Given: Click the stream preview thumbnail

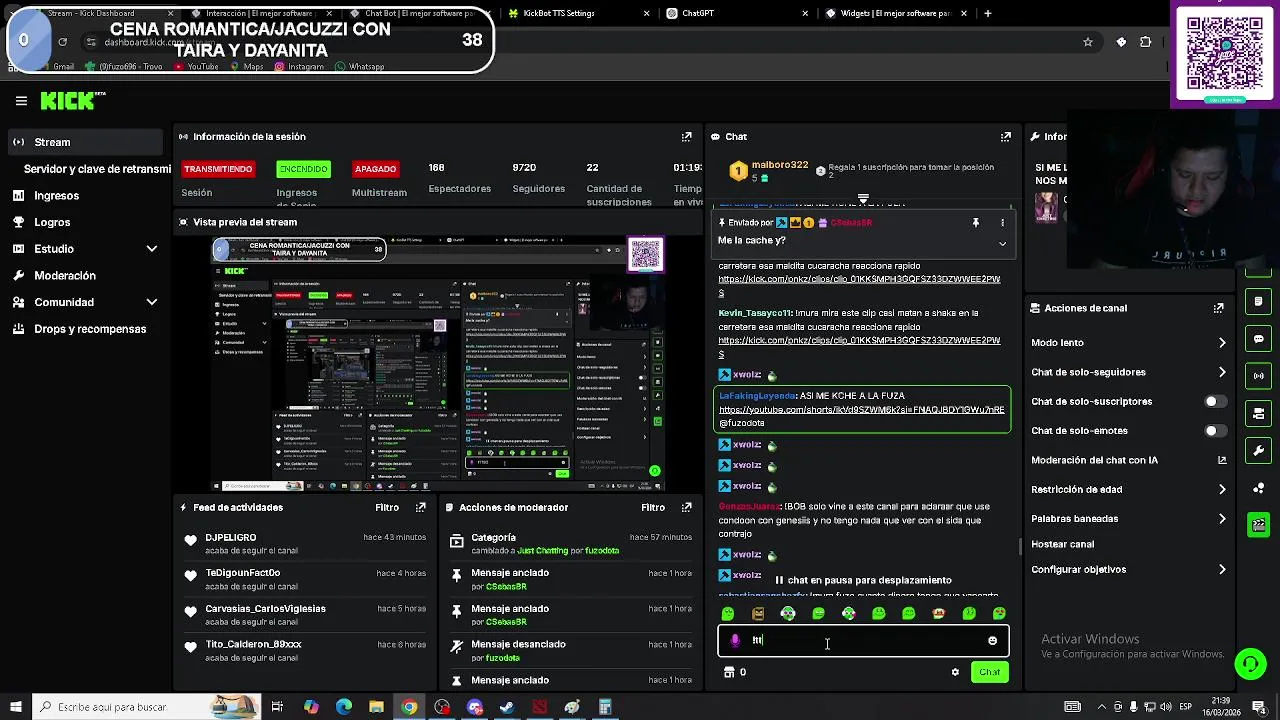Looking at the screenshot, I should 439,364.
